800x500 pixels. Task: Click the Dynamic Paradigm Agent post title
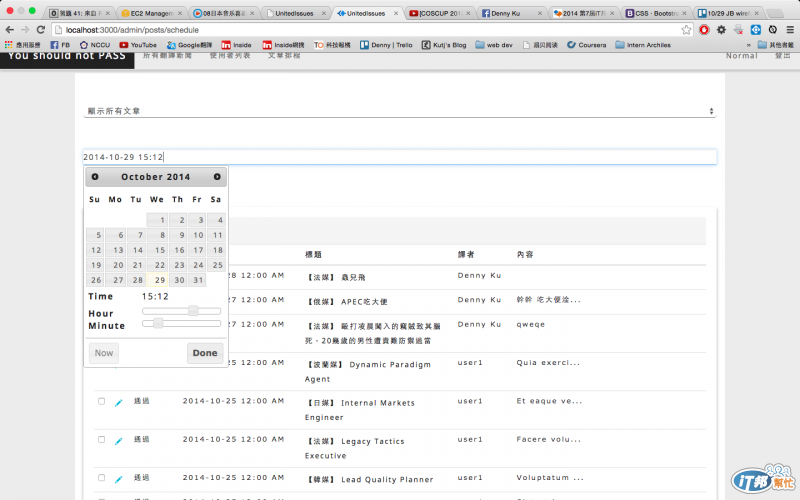[368, 371]
